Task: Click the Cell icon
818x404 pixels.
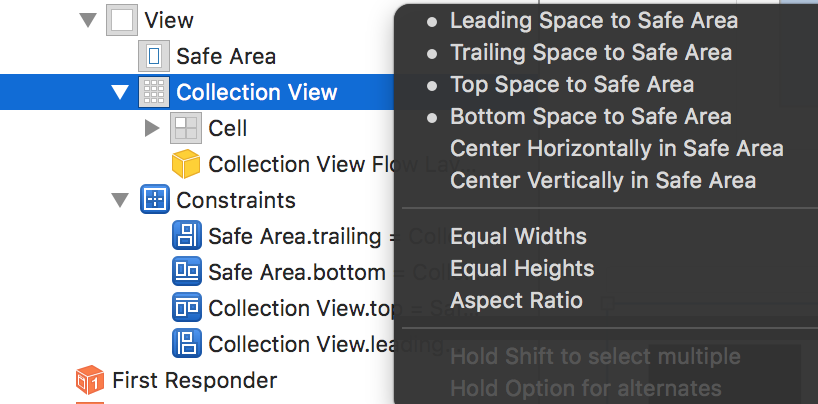Action: [186, 128]
